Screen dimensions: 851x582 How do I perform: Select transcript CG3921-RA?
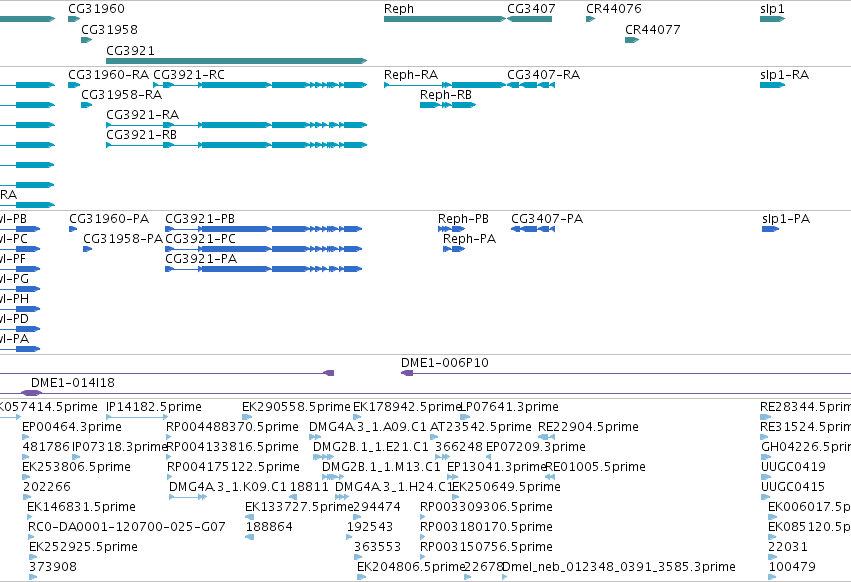[237, 125]
